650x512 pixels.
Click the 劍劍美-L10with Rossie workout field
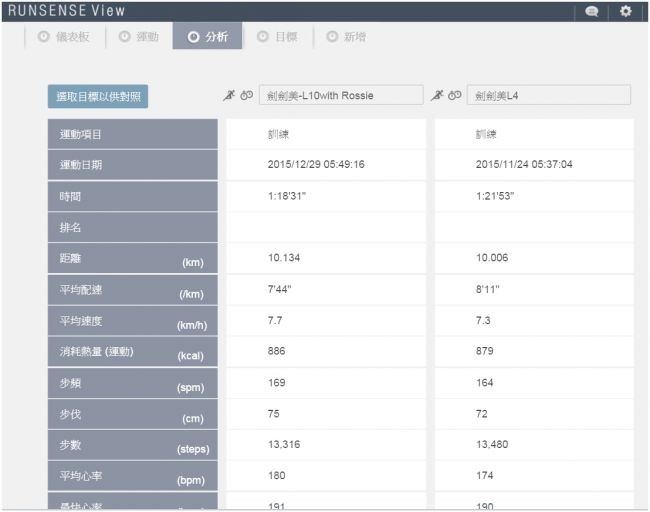[341, 95]
